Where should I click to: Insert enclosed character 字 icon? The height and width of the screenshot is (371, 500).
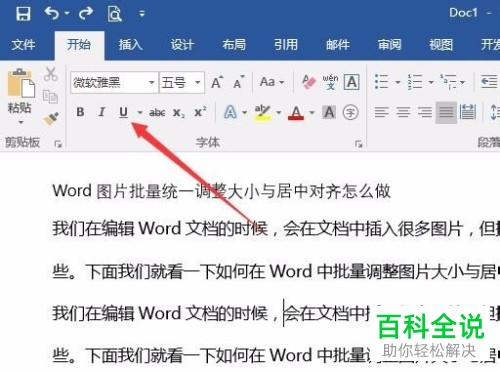(x=350, y=112)
